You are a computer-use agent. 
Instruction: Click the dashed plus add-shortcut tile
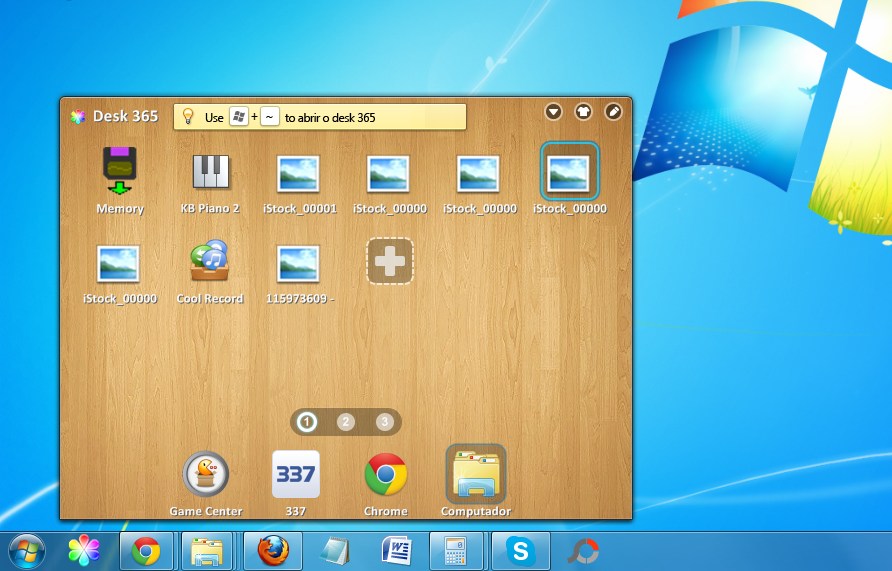coord(390,261)
